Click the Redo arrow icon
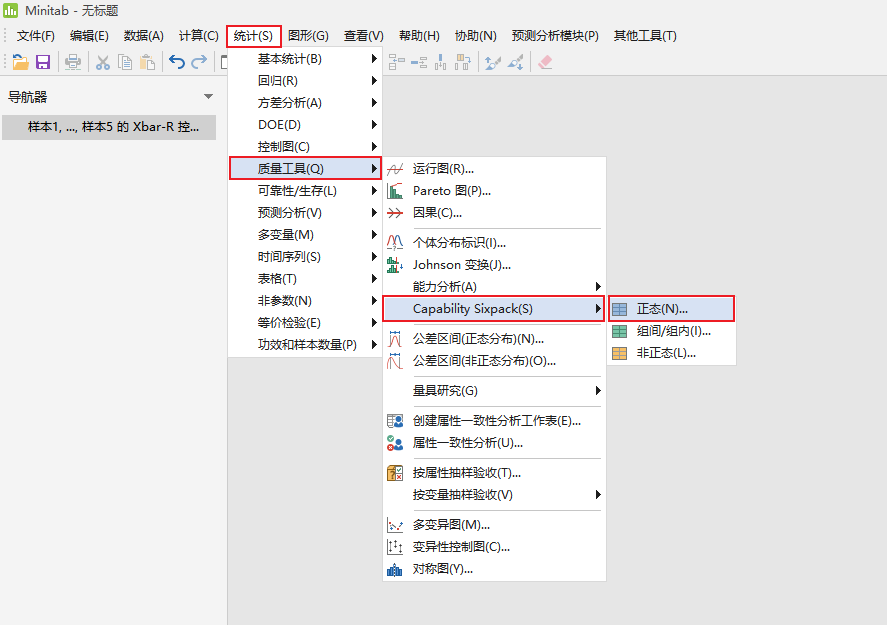This screenshot has width=887, height=625. tap(199, 62)
